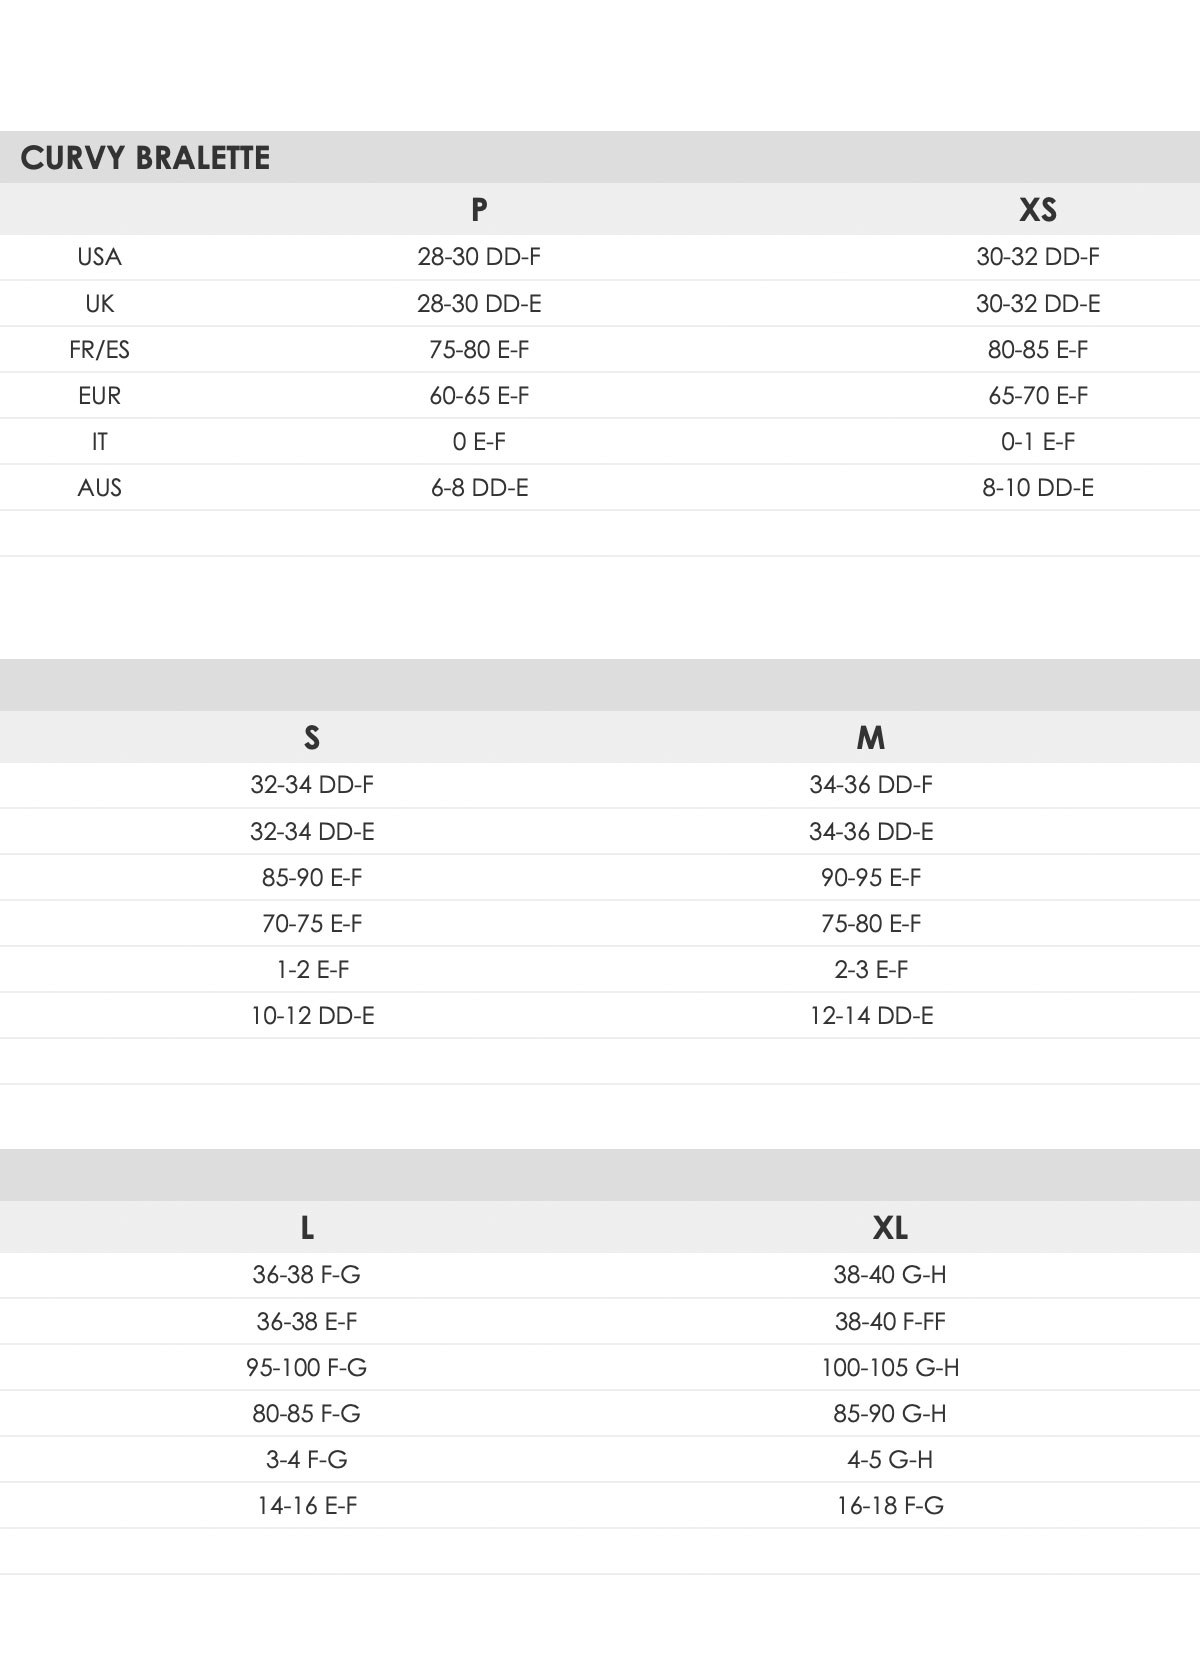
Task: Click the 95-100 F-G value
Action: pos(307,1368)
